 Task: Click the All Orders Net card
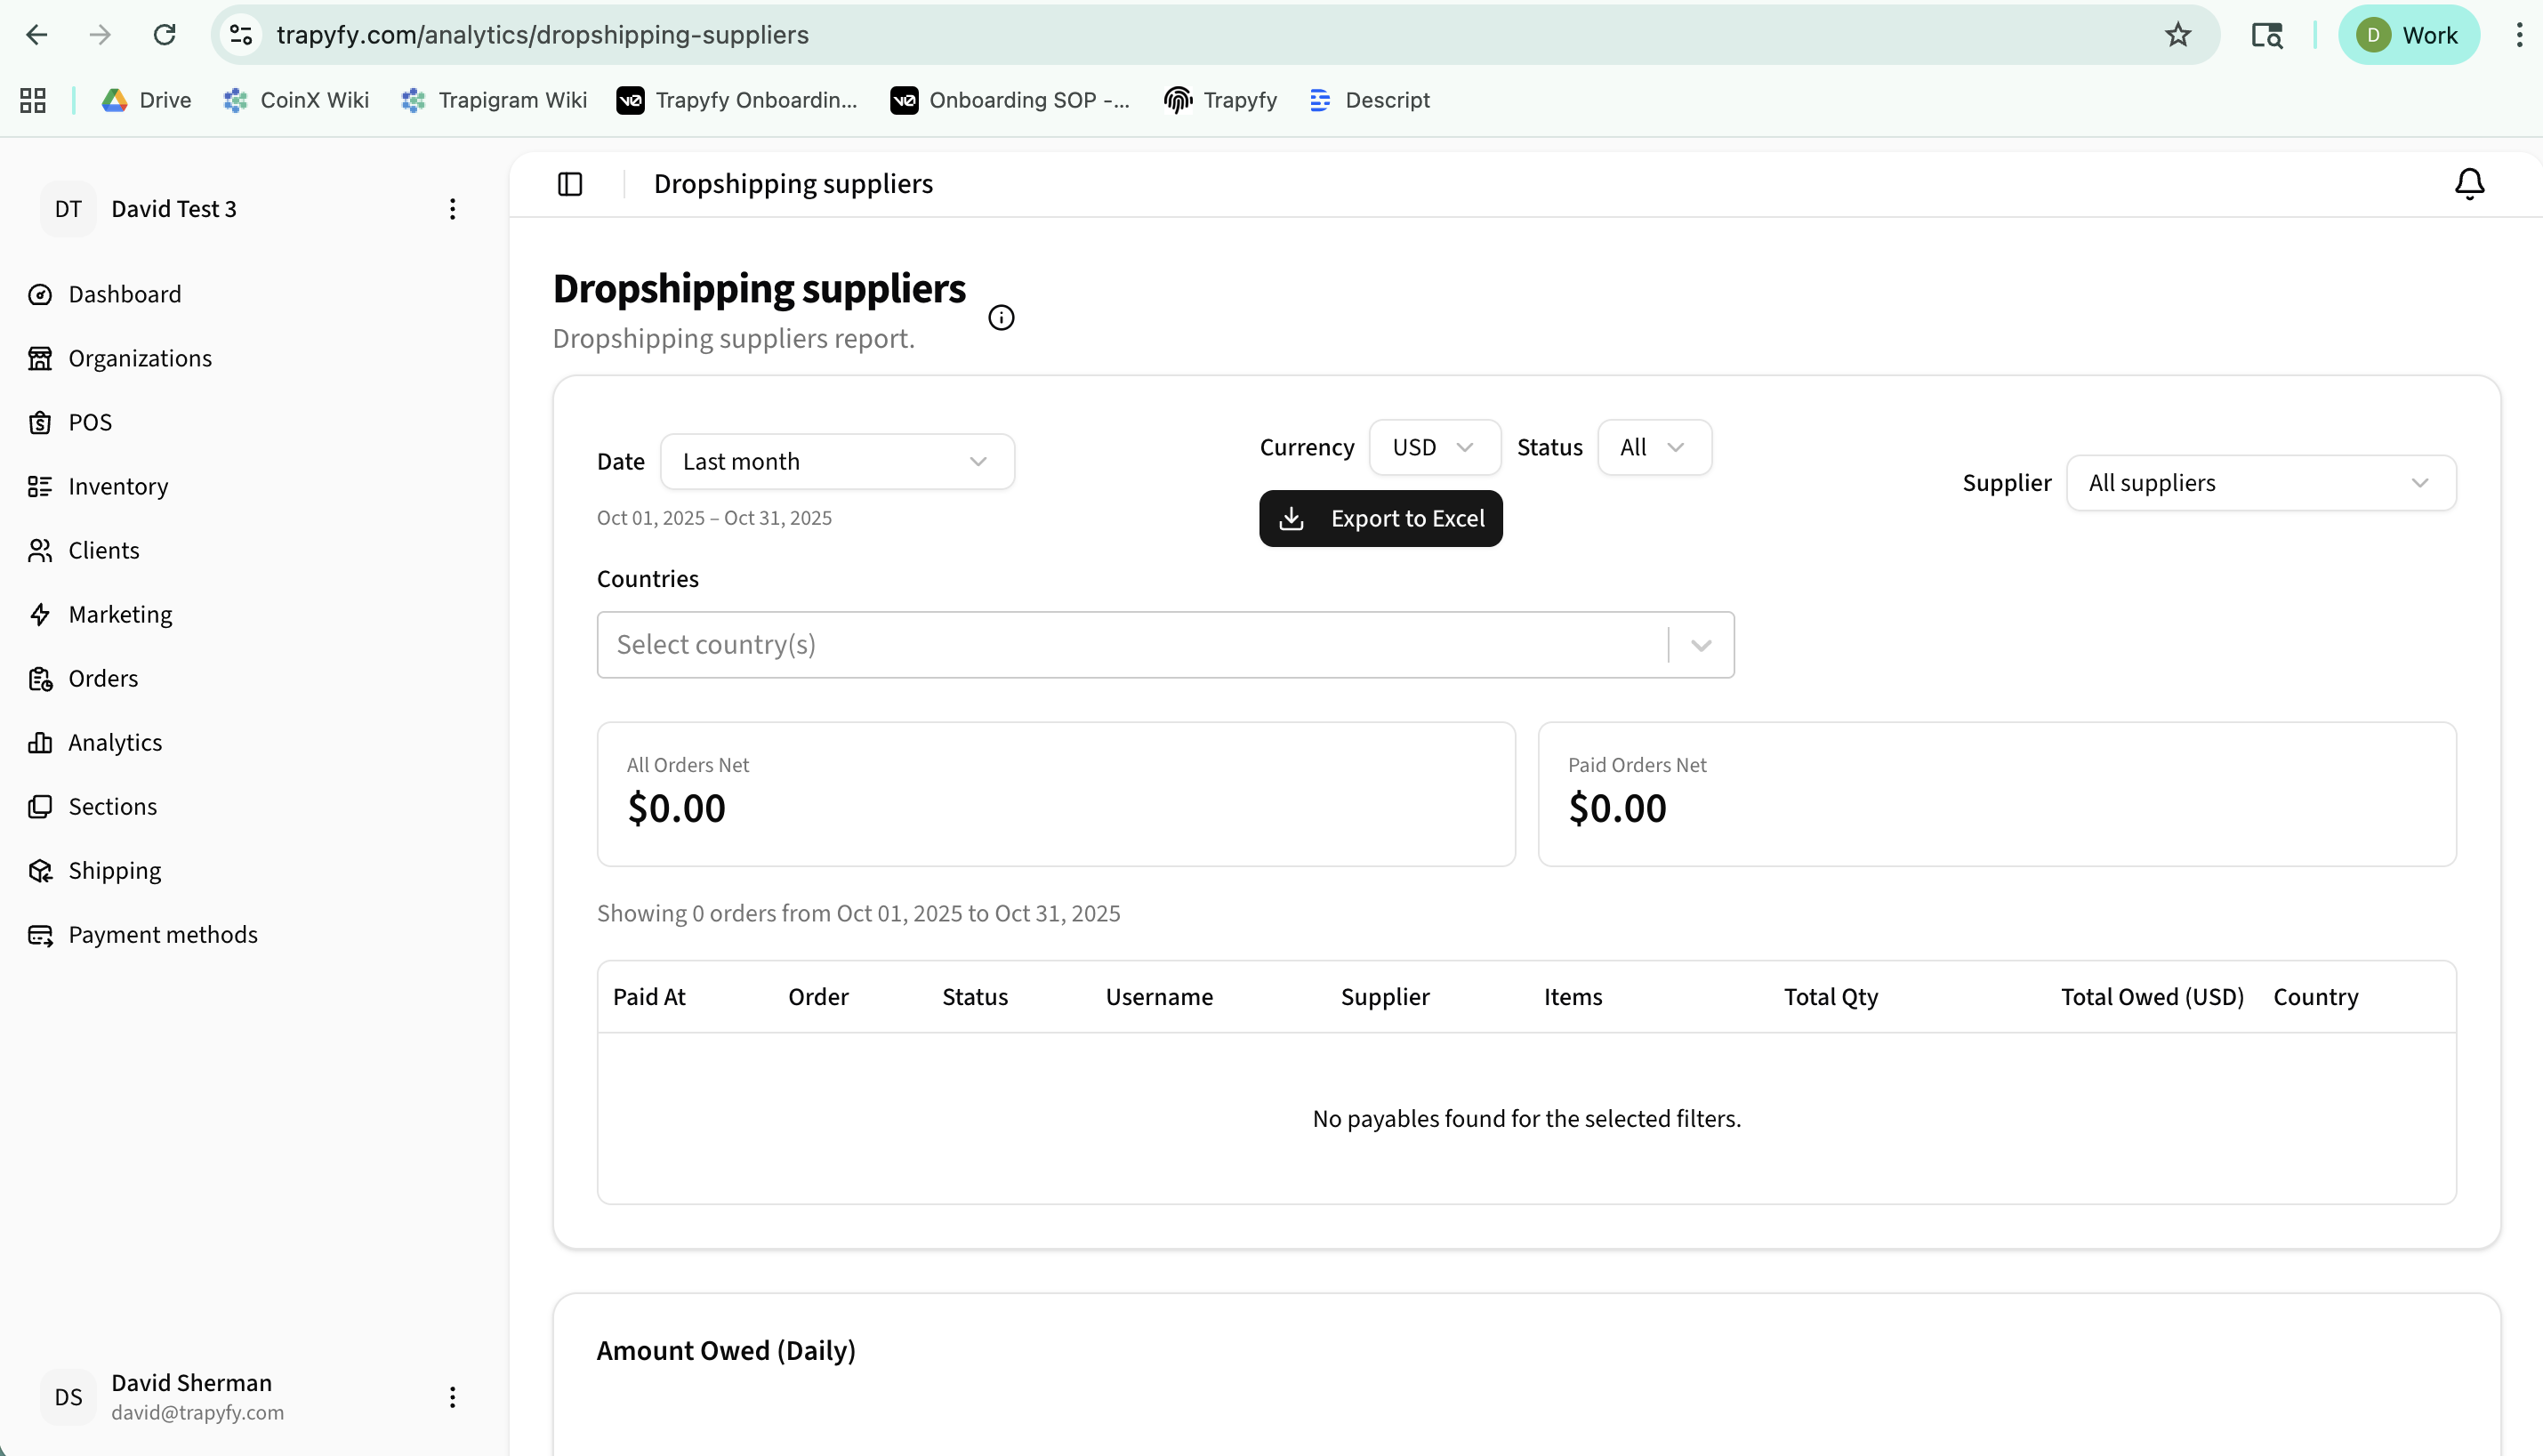pyautogui.click(x=1056, y=794)
